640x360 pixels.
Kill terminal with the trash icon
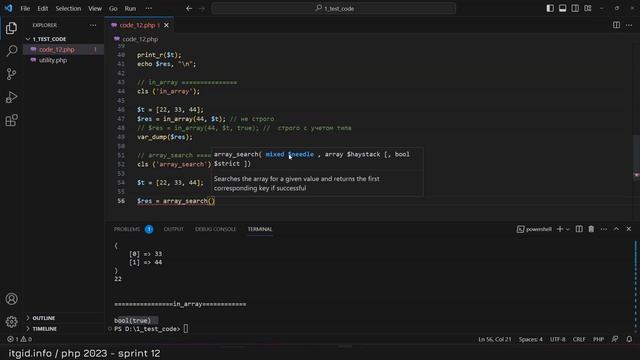591,229
